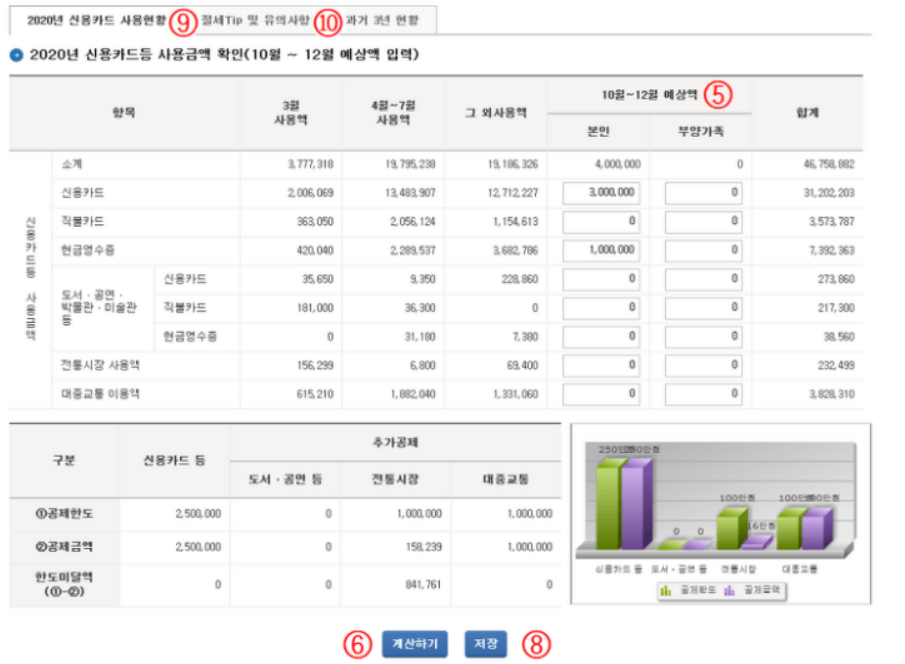Open the 2020년 신용카드 사용현황 tab
The image size is (905, 664).
(96, 20)
